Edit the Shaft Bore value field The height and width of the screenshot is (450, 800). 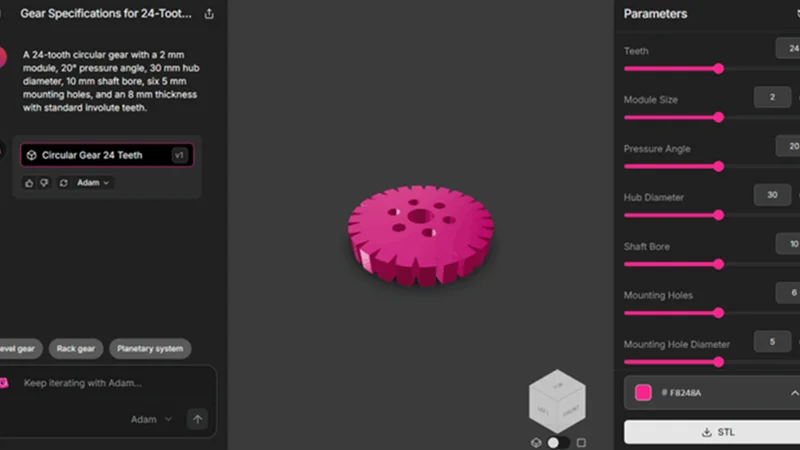788,244
